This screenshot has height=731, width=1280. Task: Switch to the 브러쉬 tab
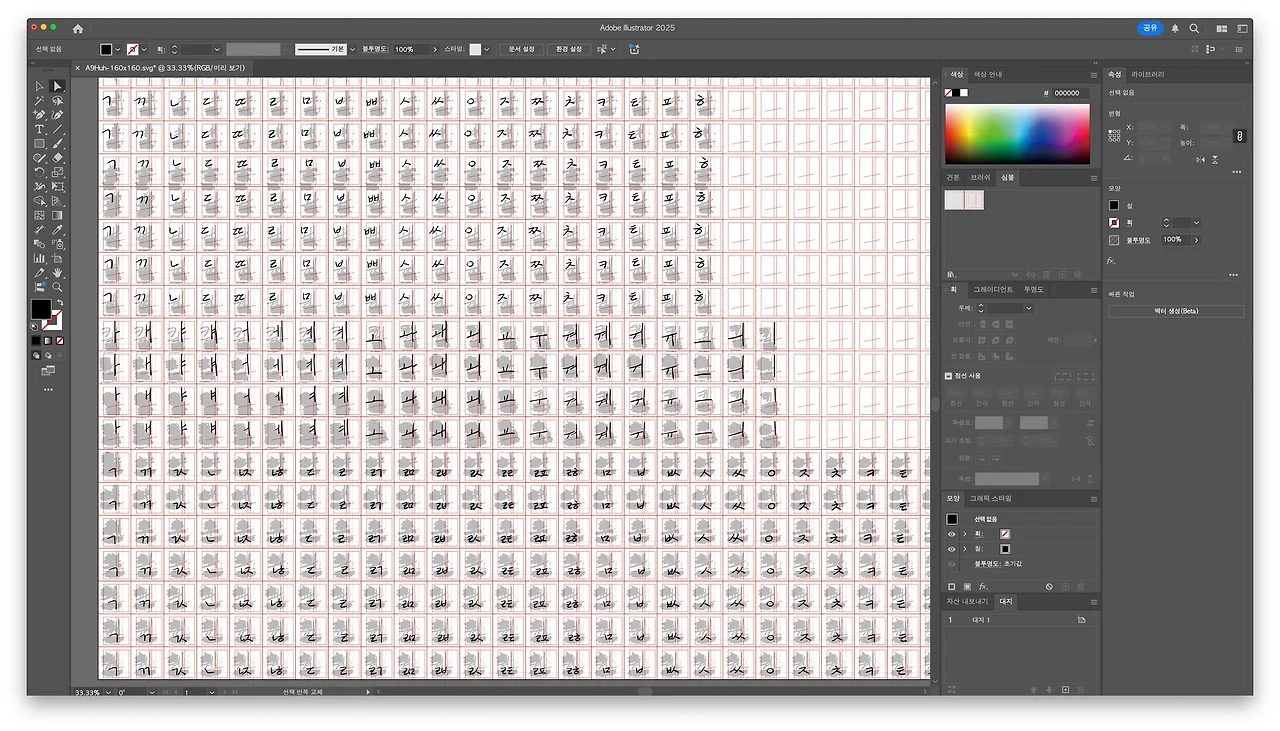[x=981, y=177]
